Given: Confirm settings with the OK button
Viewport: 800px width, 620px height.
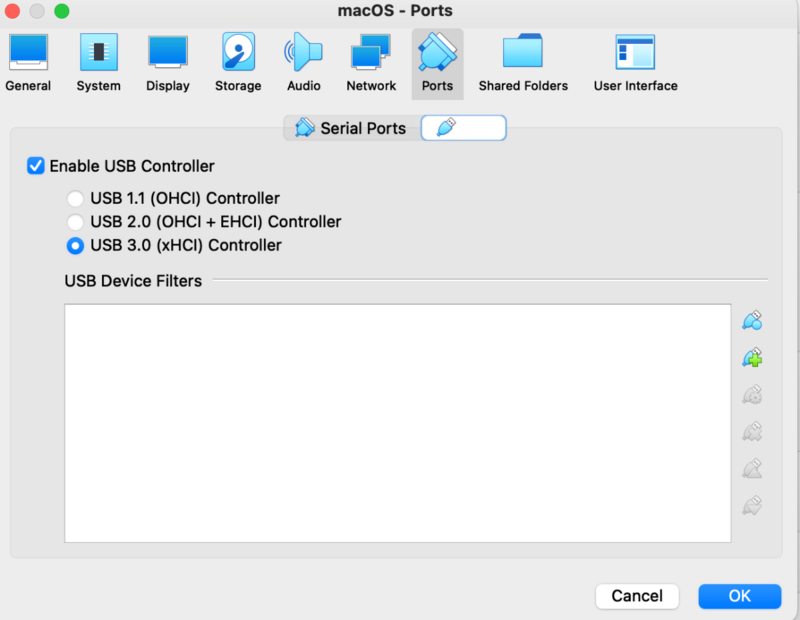Looking at the screenshot, I should (739, 596).
